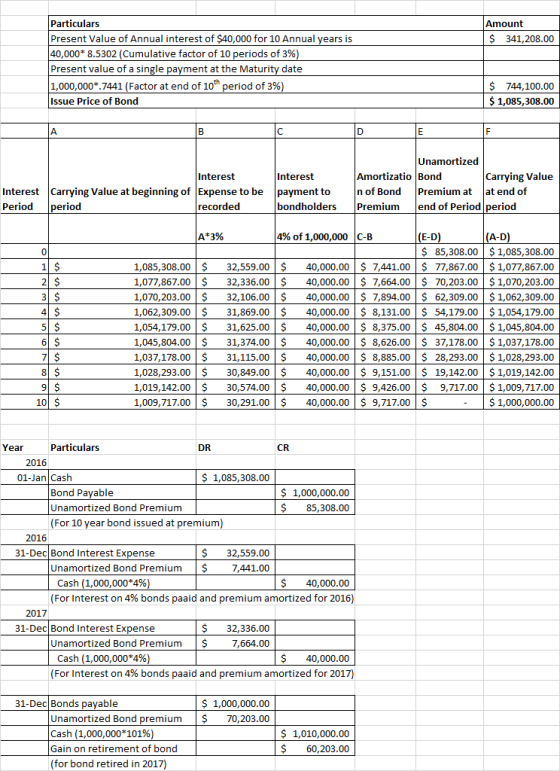Select the $ 744,100.00 amount cell
This screenshot has height=771, width=560.
pyautogui.click(x=522, y=86)
